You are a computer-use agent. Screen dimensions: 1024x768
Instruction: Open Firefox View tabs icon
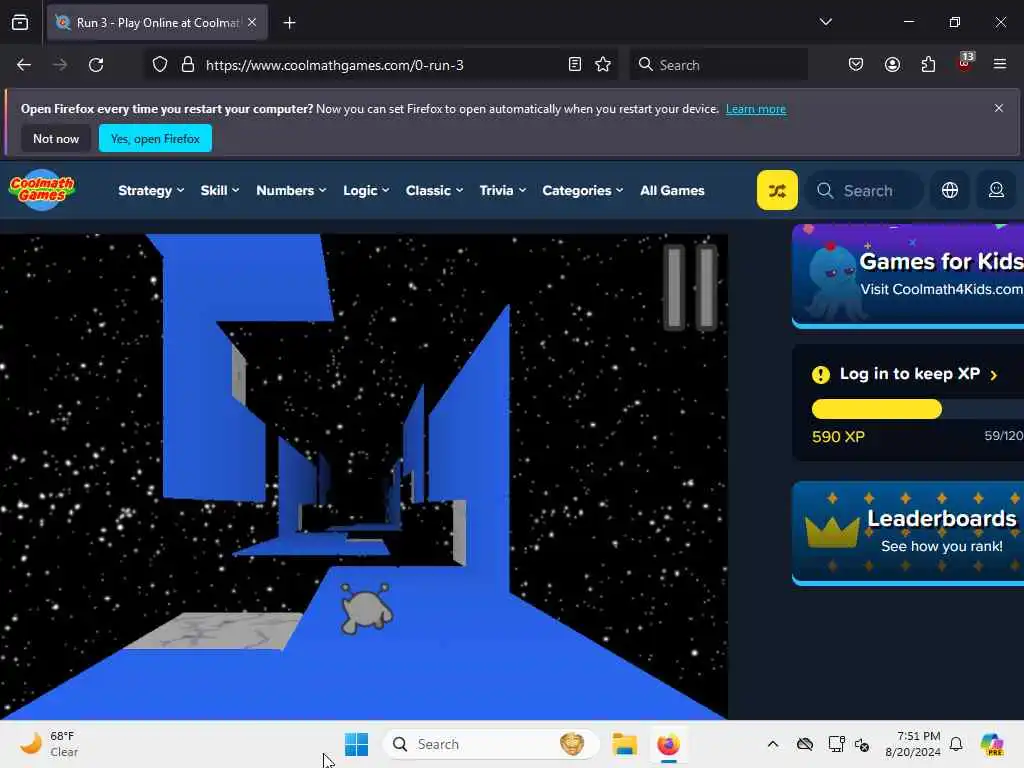coord(20,22)
